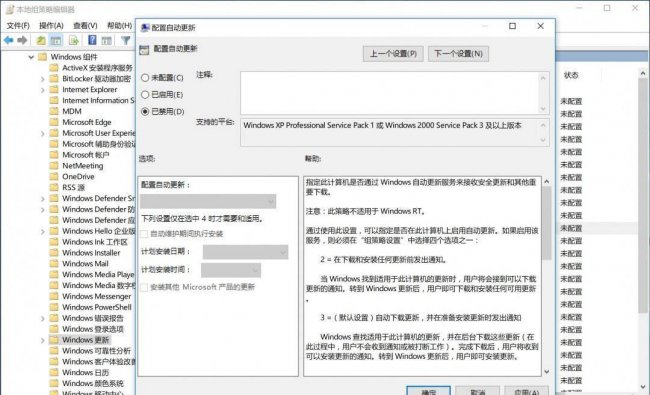Screen dimensions: 650x395
Task: Click the 上一个设置(P) button
Action: (393, 54)
